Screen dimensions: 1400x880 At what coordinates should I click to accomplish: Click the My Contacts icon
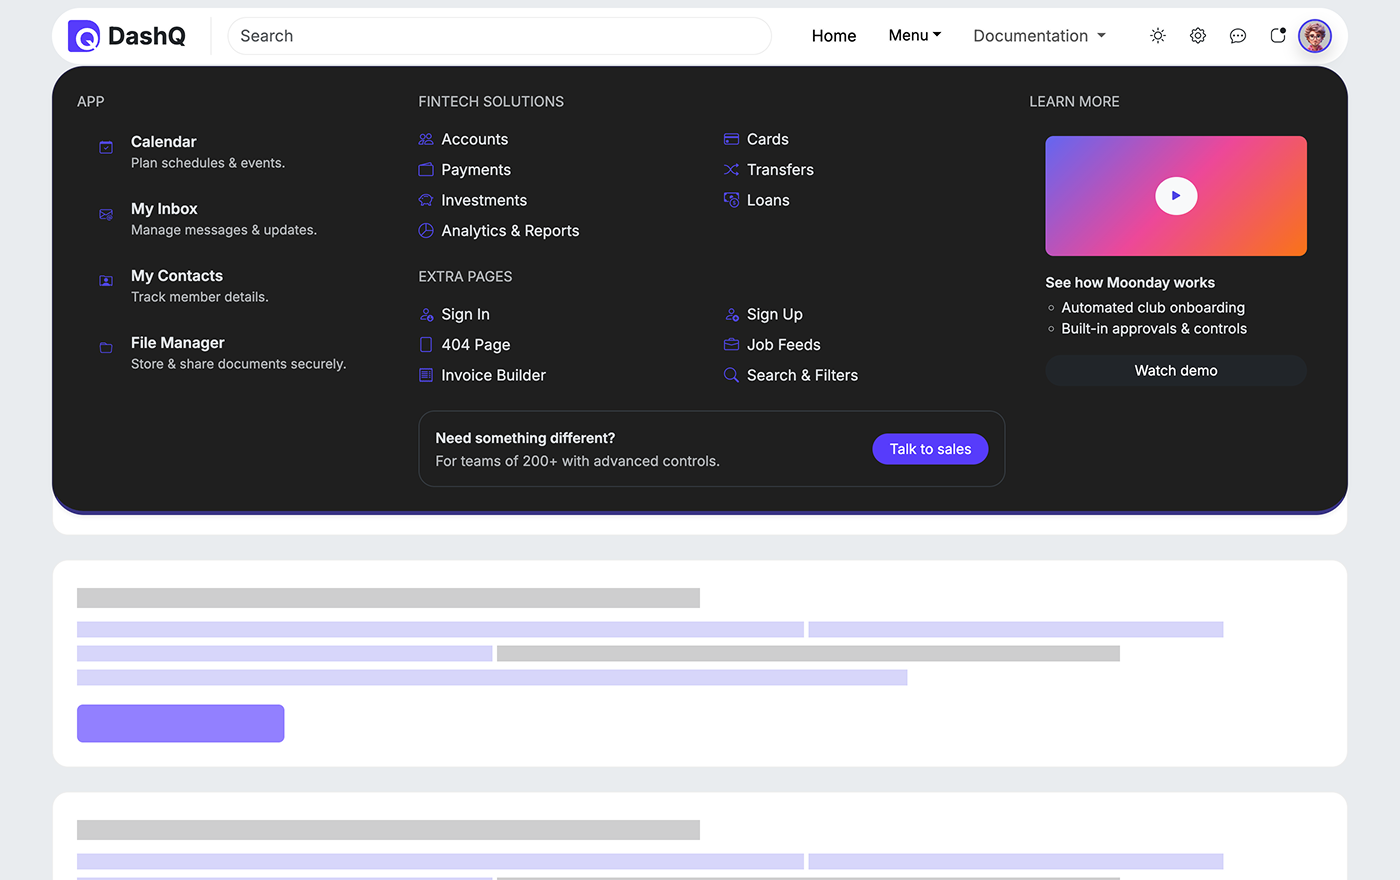[x=106, y=281]
